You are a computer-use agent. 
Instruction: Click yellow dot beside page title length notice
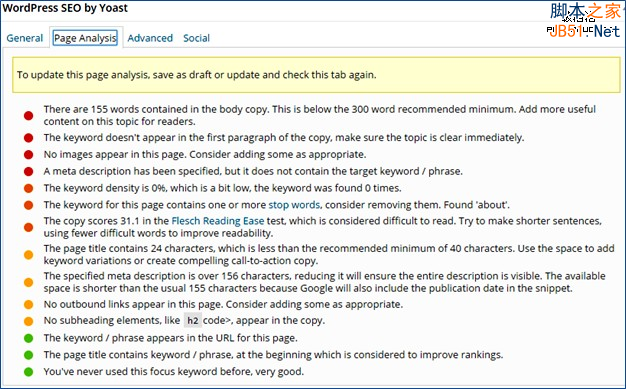(28, 254)
